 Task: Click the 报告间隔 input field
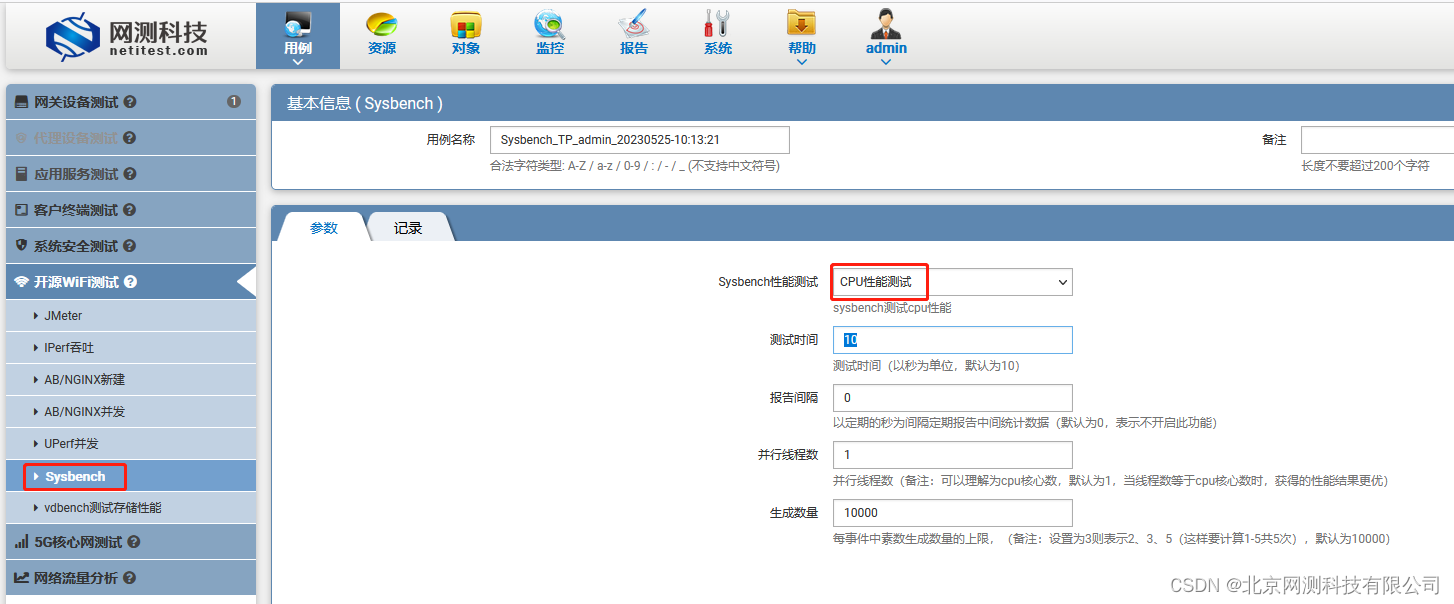pyautogui.click(x=952, y=398)
